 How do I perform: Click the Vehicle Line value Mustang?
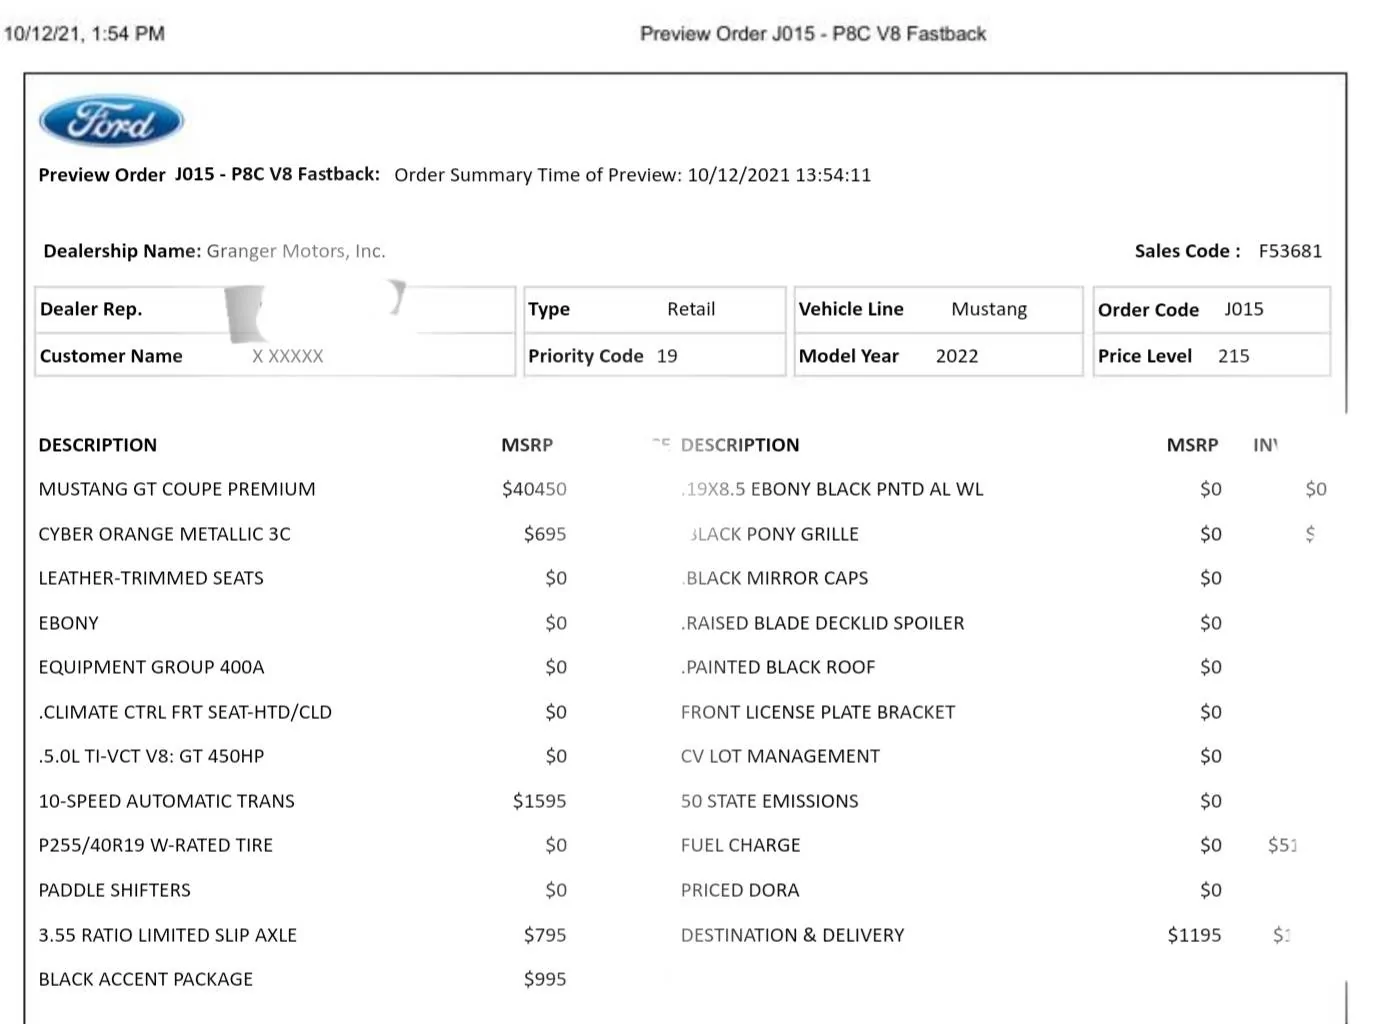[x=989, y=309]
